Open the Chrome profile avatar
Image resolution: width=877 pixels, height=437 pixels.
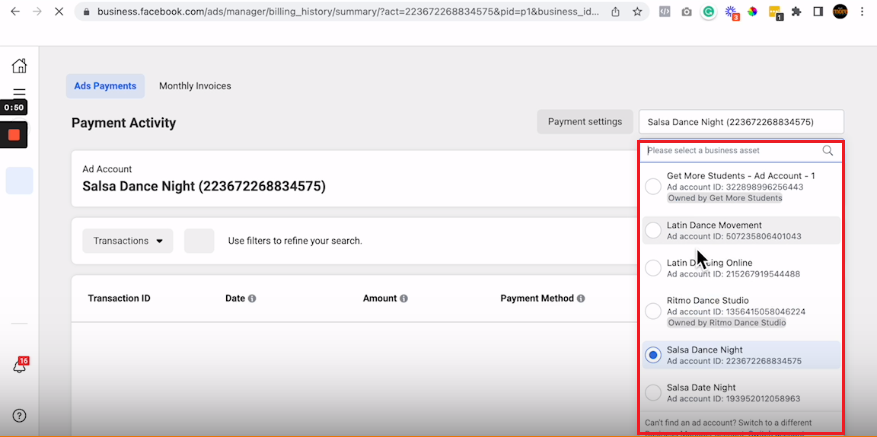(840, 11)
